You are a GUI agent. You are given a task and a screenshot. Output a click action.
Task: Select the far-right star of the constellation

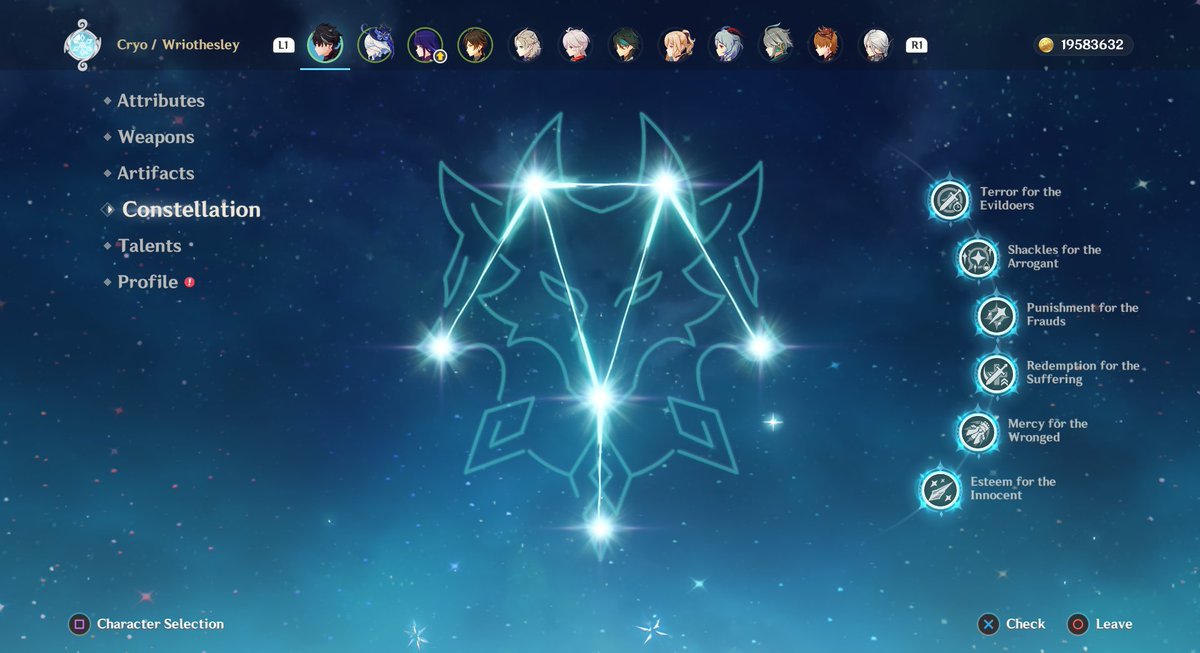760,346
